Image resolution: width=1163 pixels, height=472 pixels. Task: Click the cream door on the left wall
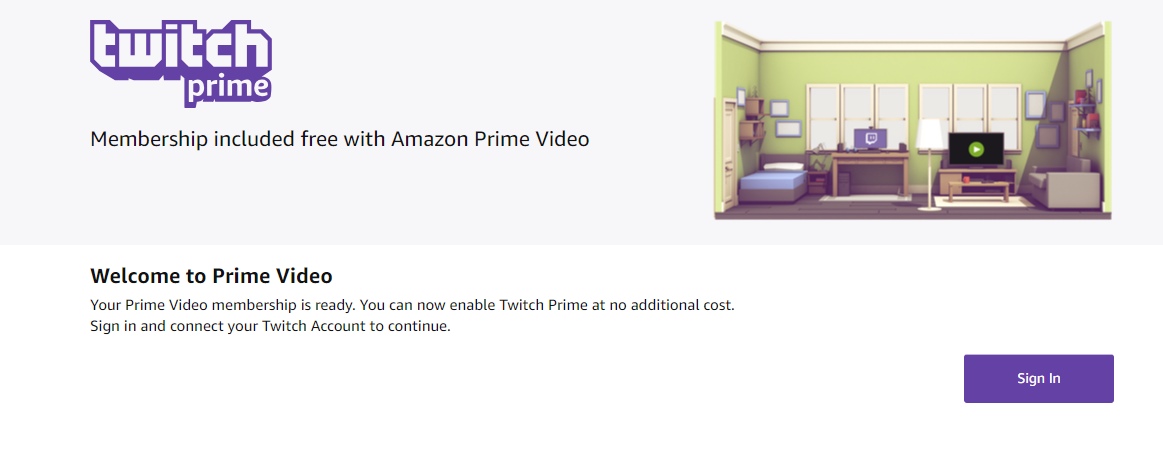point(729,154)
